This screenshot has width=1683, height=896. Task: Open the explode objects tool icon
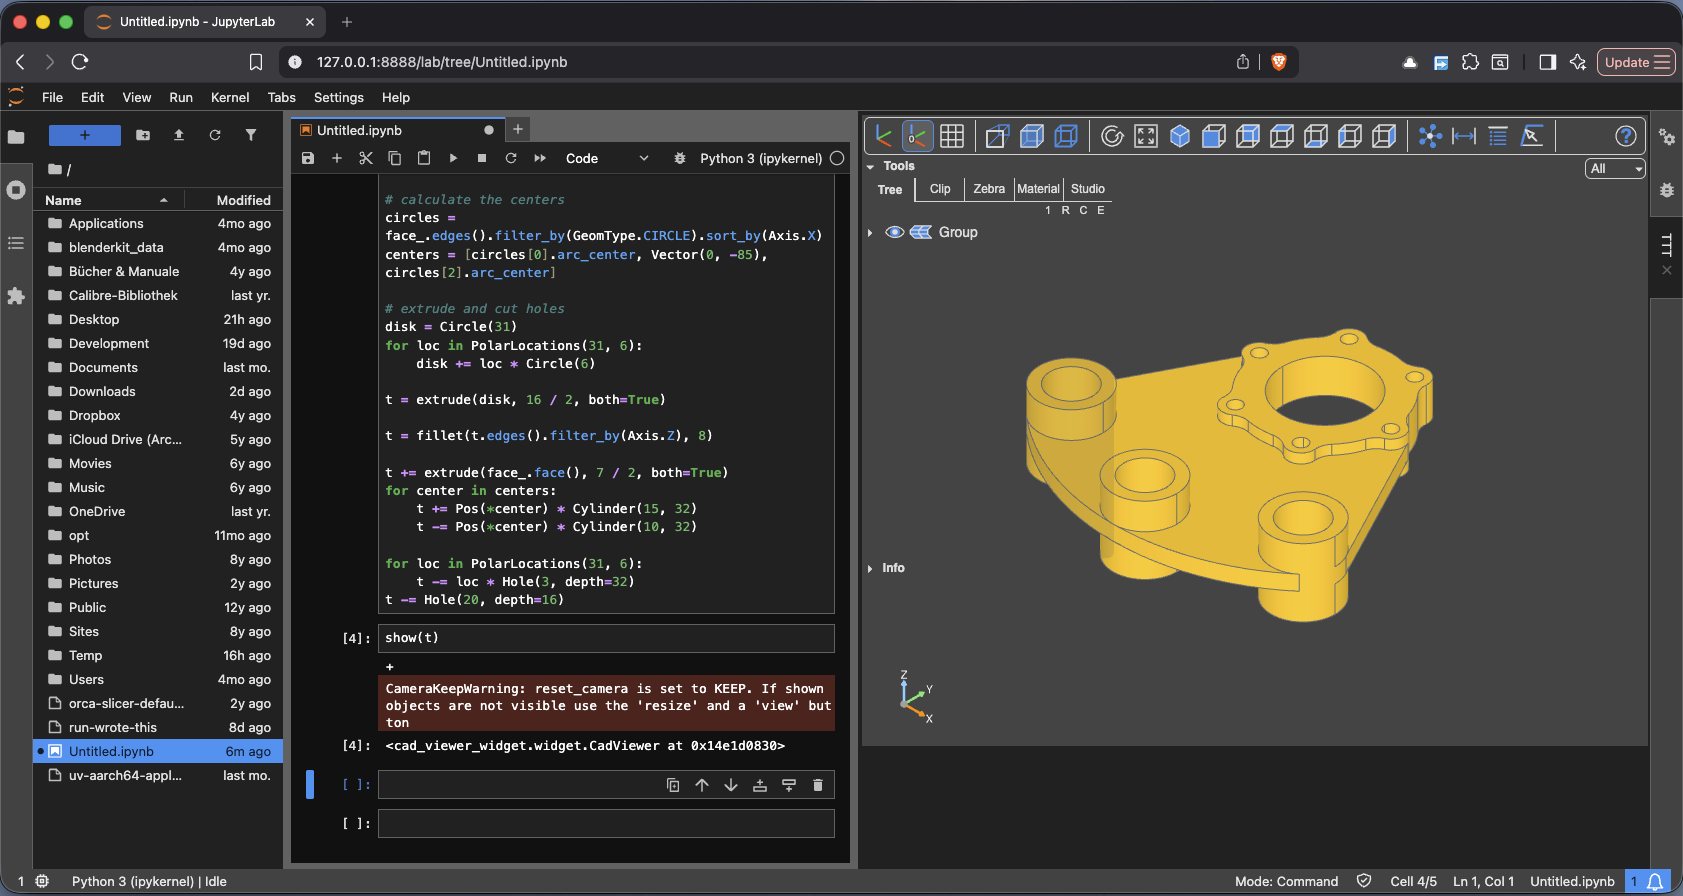point(1430,136)
